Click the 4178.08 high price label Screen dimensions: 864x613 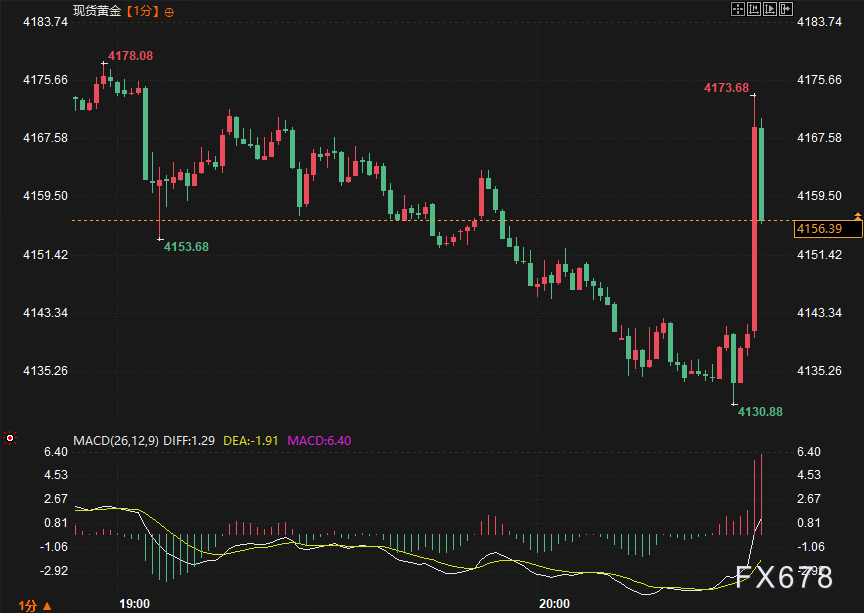[131, 56]
